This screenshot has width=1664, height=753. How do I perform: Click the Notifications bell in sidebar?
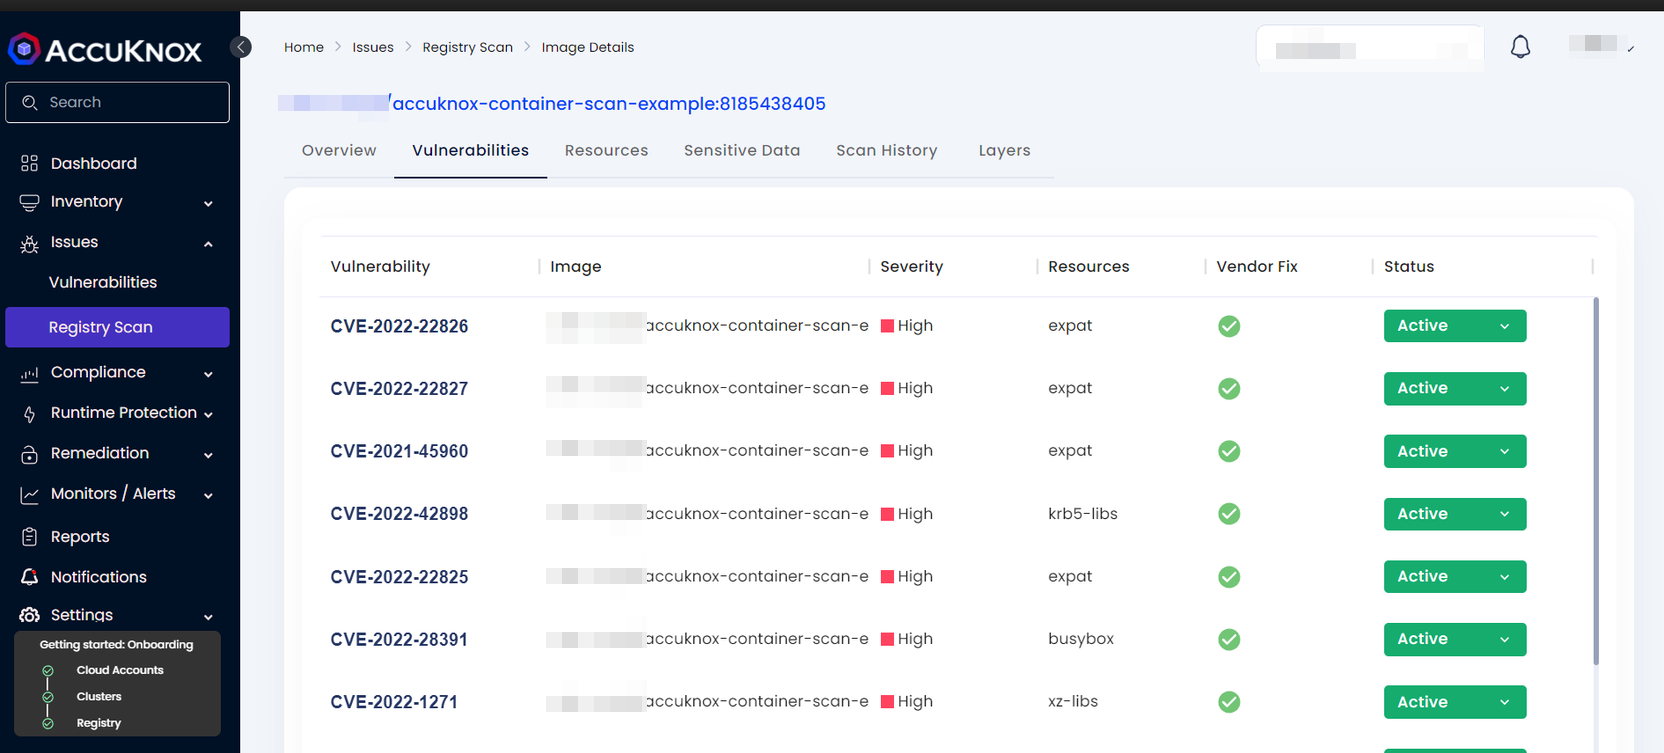click(29, 577)
